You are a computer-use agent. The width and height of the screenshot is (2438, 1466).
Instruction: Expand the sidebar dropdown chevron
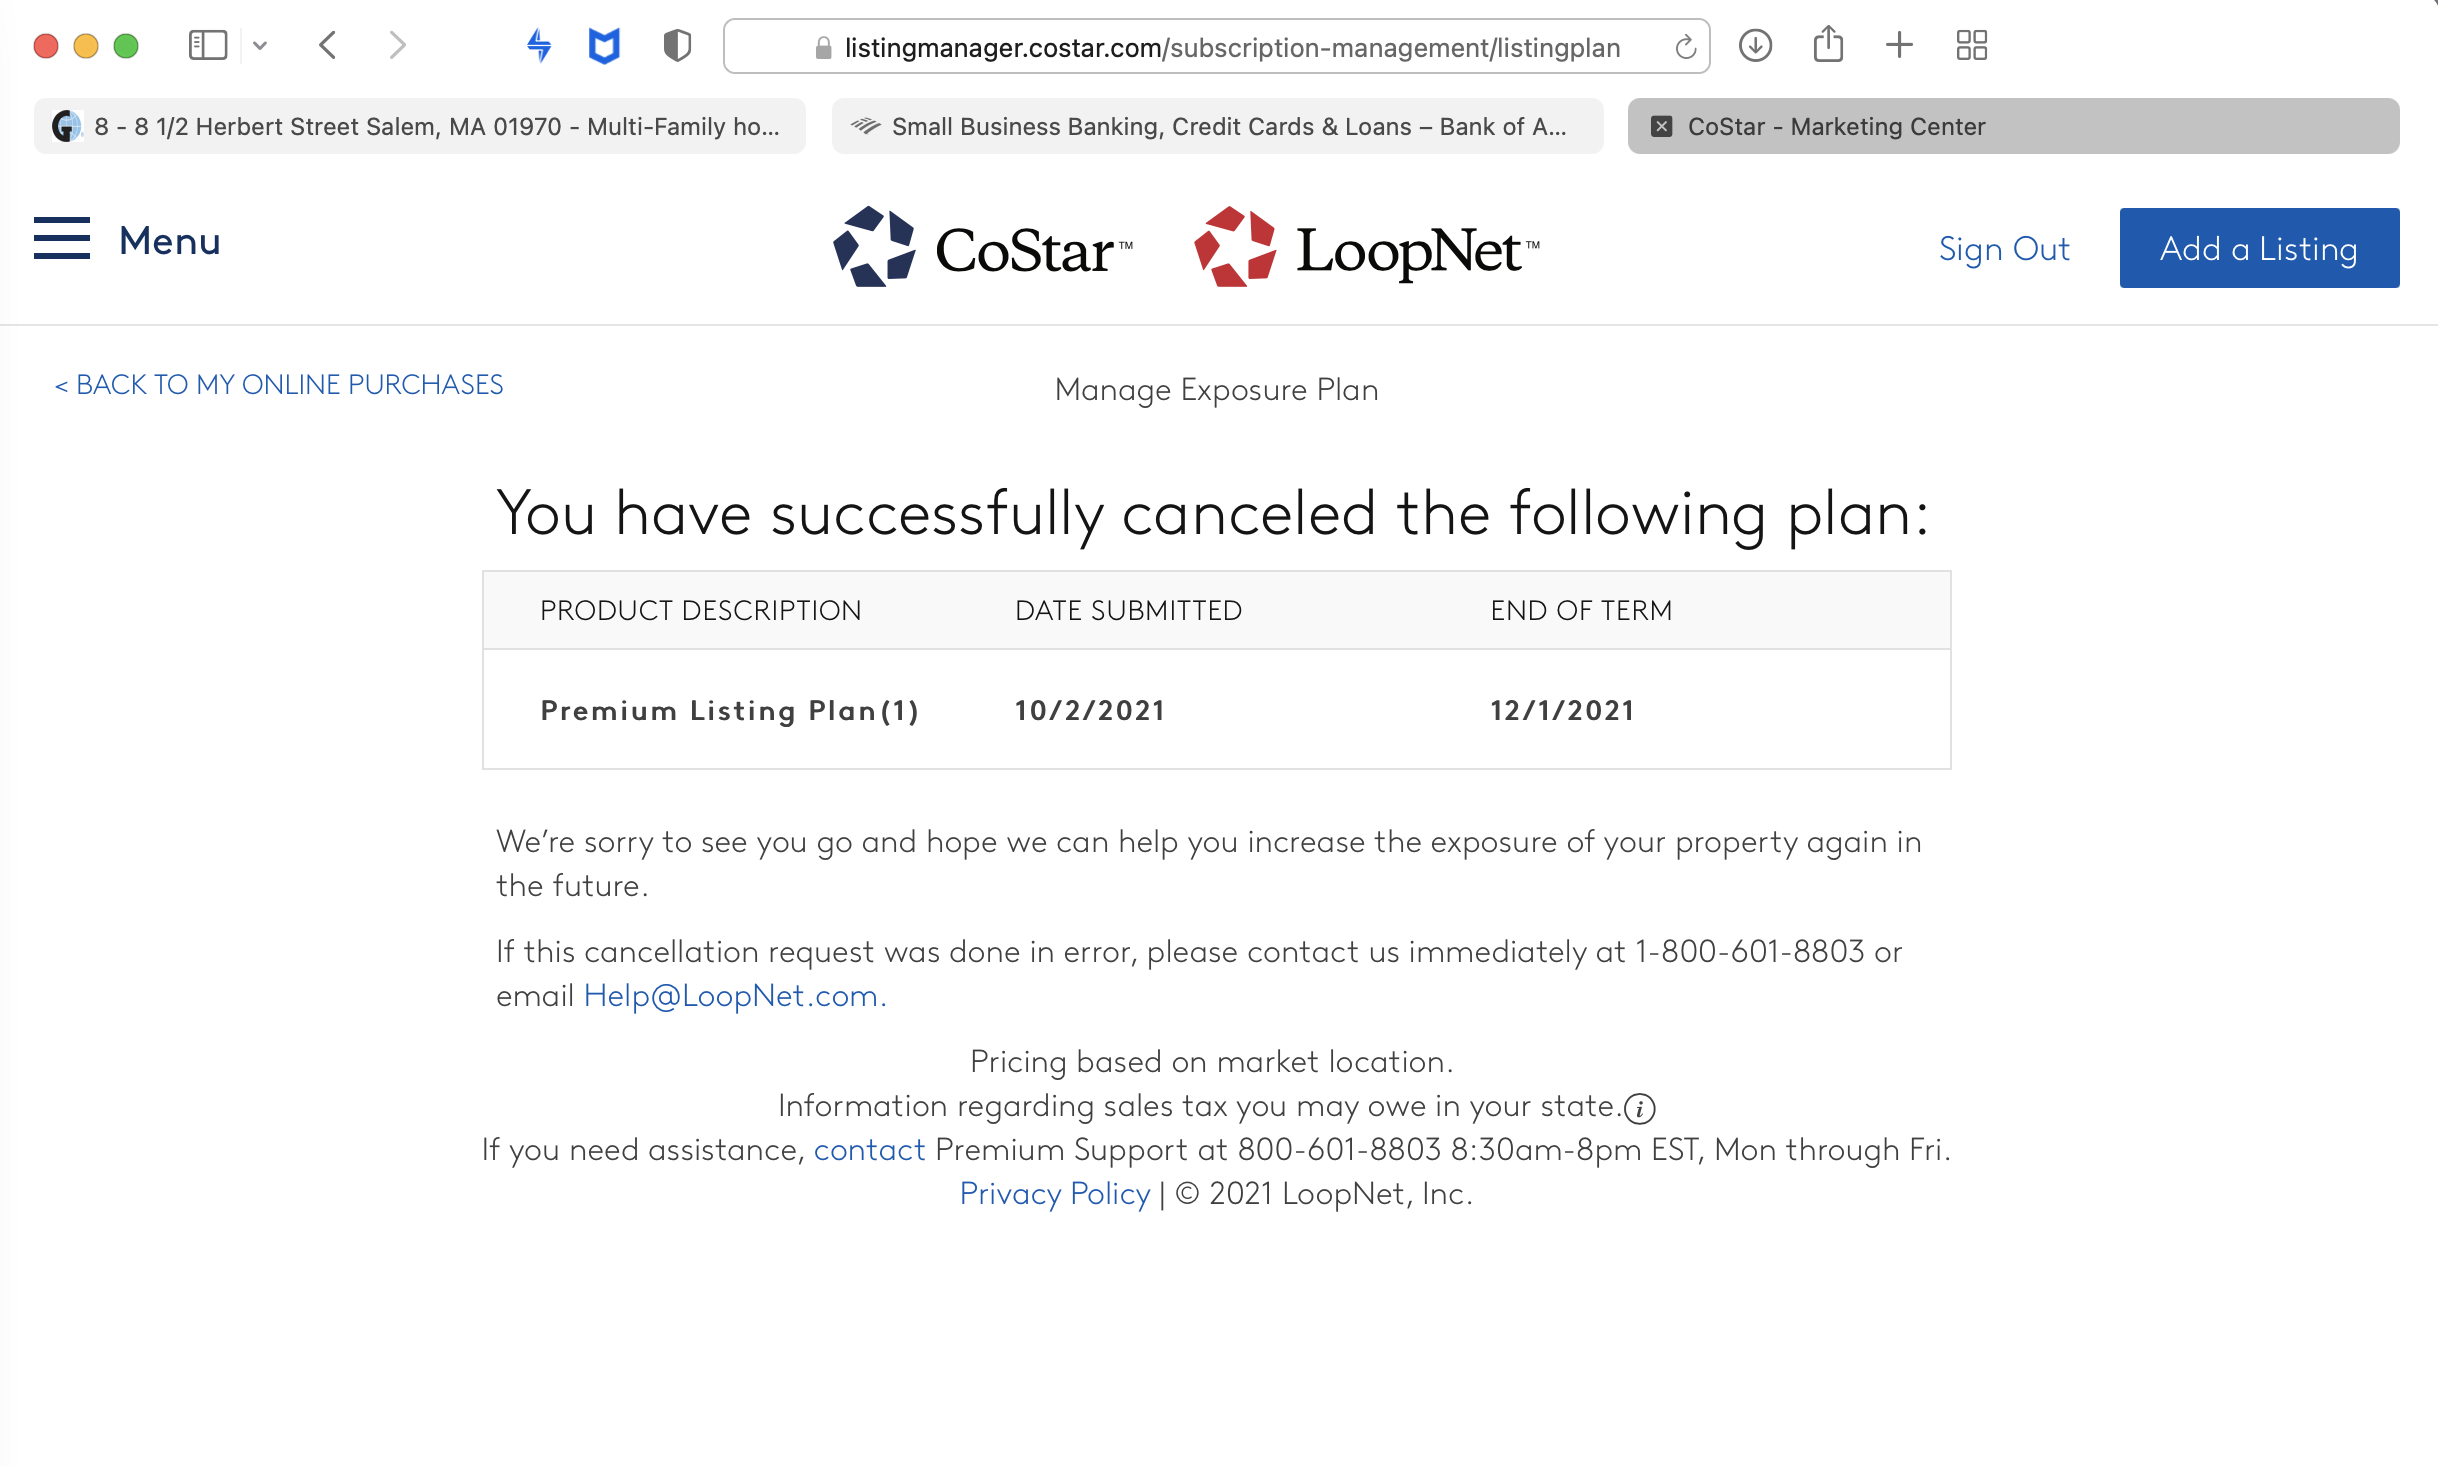point(260,45)
